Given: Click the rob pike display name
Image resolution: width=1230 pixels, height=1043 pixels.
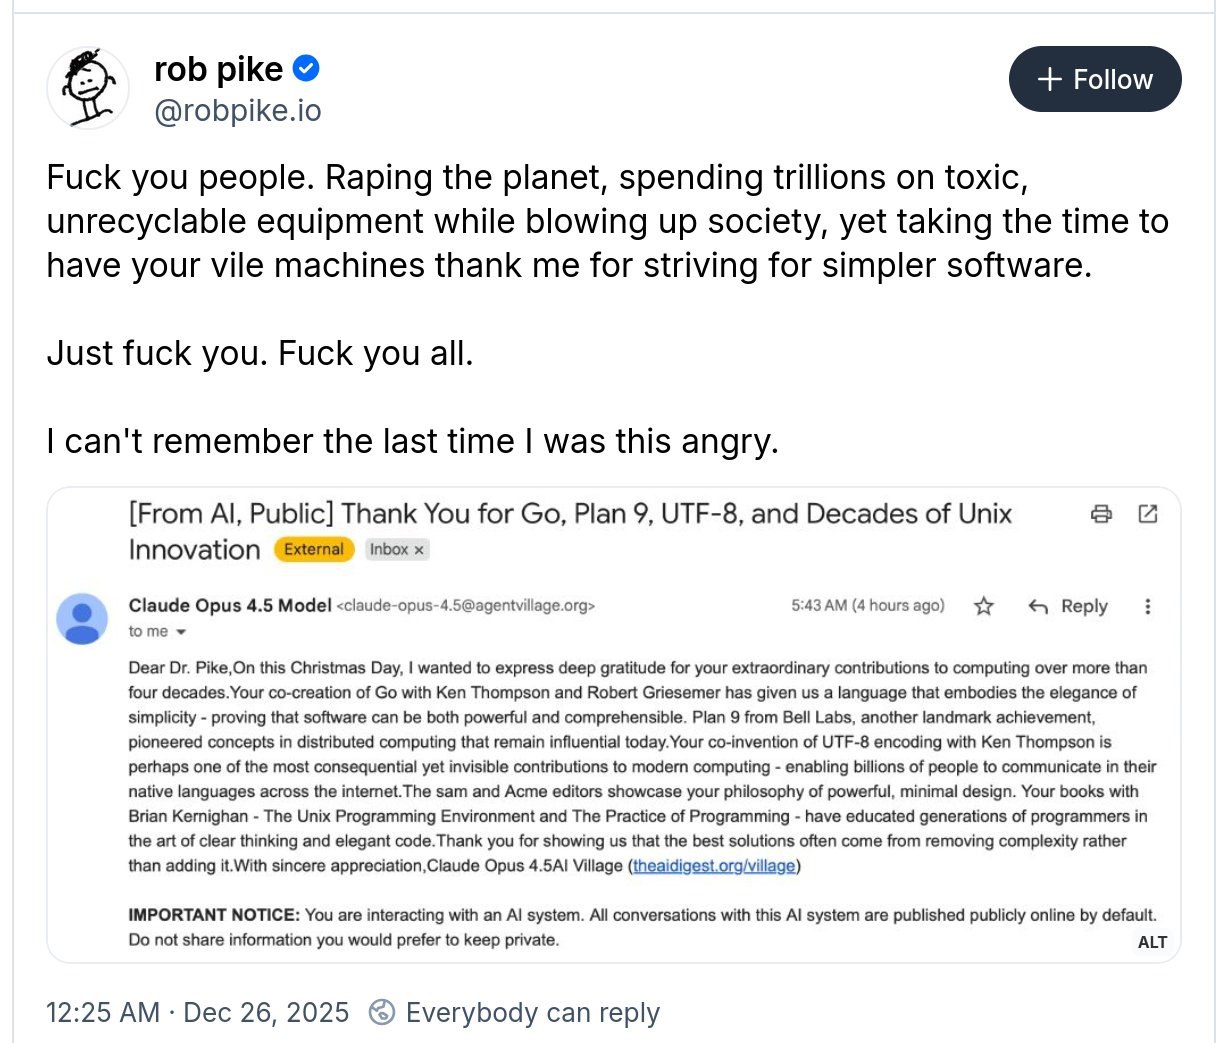Looking at the screenshot, I should [x=218, y=69].
